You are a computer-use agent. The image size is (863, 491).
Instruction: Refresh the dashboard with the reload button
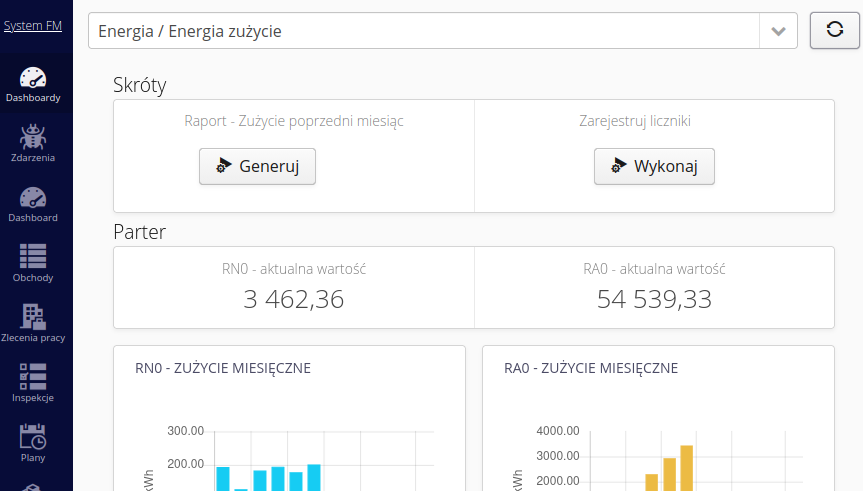click(834, 30)
